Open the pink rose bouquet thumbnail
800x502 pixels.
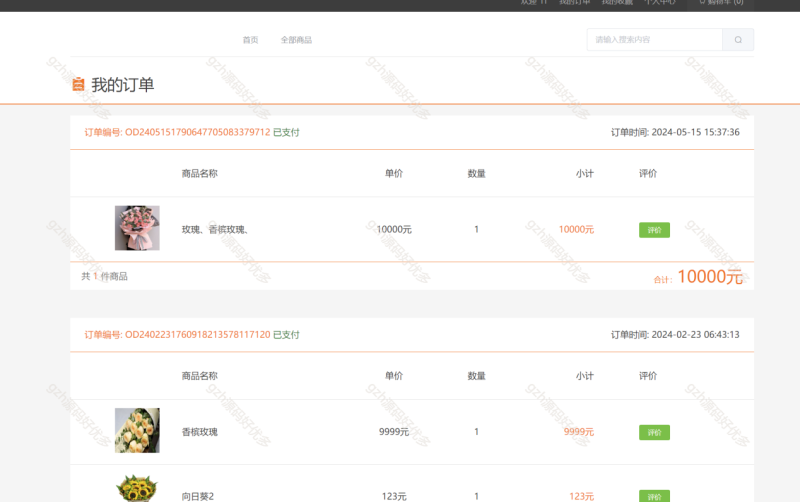(137, 228)
